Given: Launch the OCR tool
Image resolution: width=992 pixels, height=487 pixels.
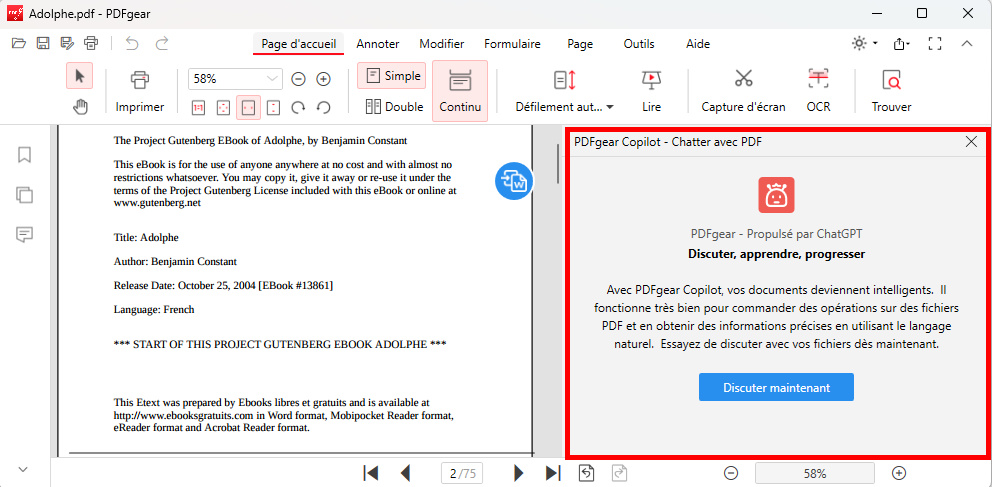Looking at the screenshot, I should 819,92.
